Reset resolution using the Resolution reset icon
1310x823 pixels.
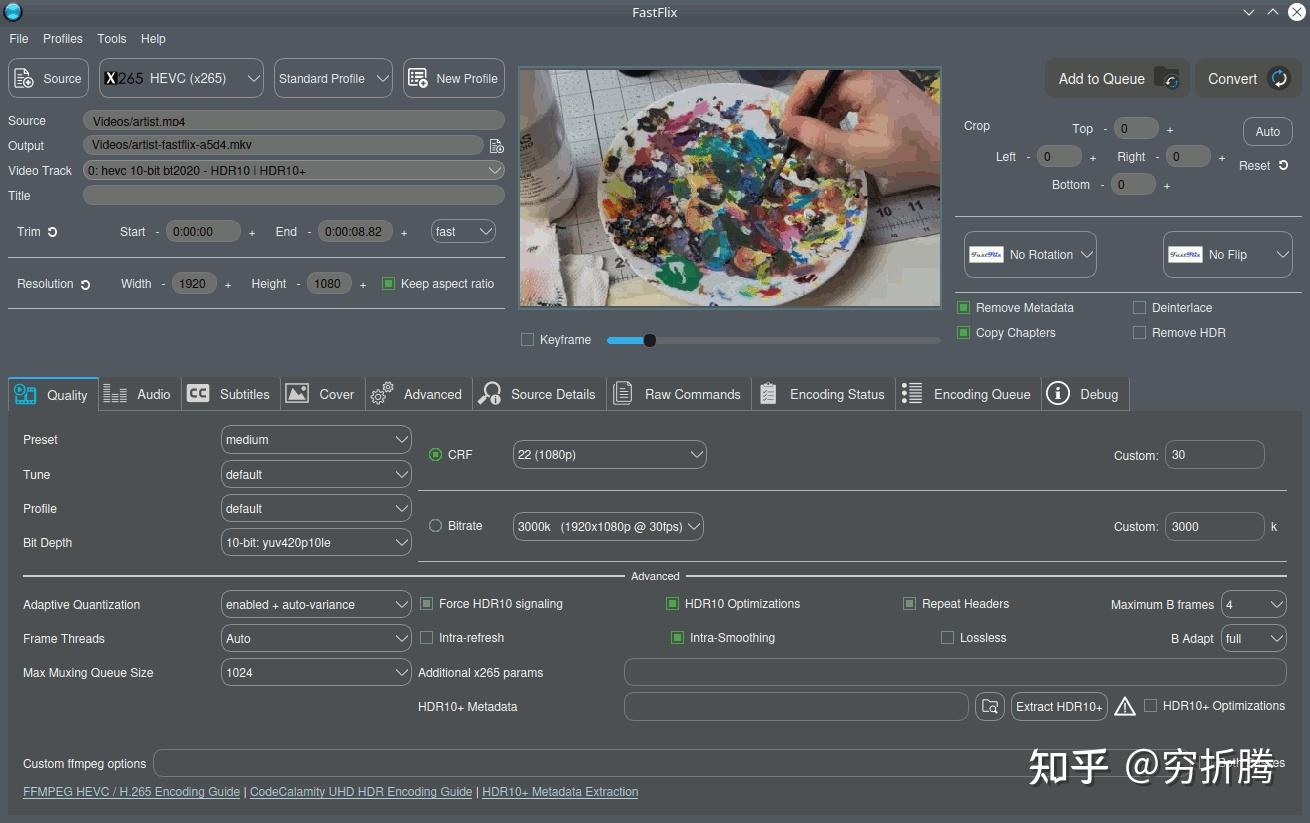coord(86,285)
